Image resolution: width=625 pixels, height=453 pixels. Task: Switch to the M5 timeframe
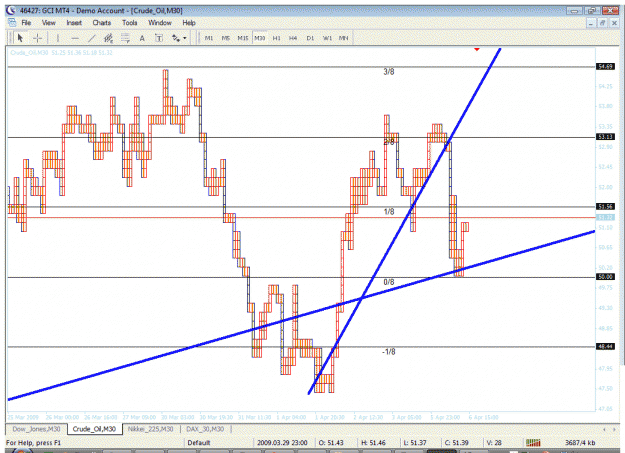pos(226,38)
